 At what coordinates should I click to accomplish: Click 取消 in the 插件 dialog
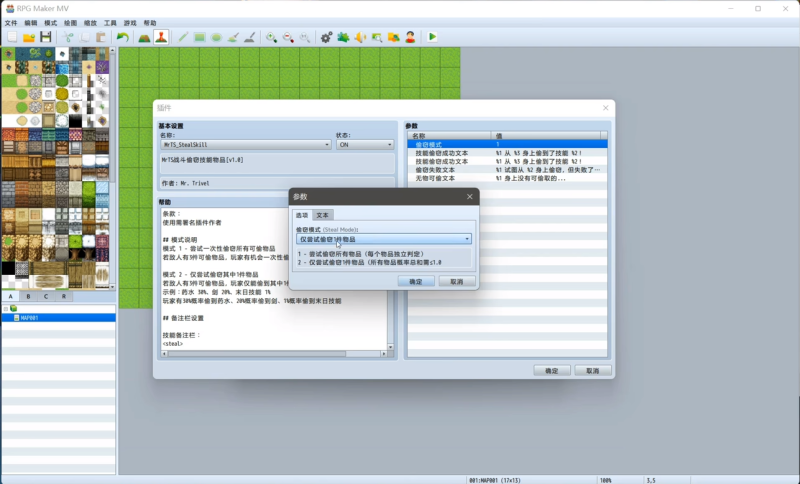pyautogui.click(x=593, y=371)
